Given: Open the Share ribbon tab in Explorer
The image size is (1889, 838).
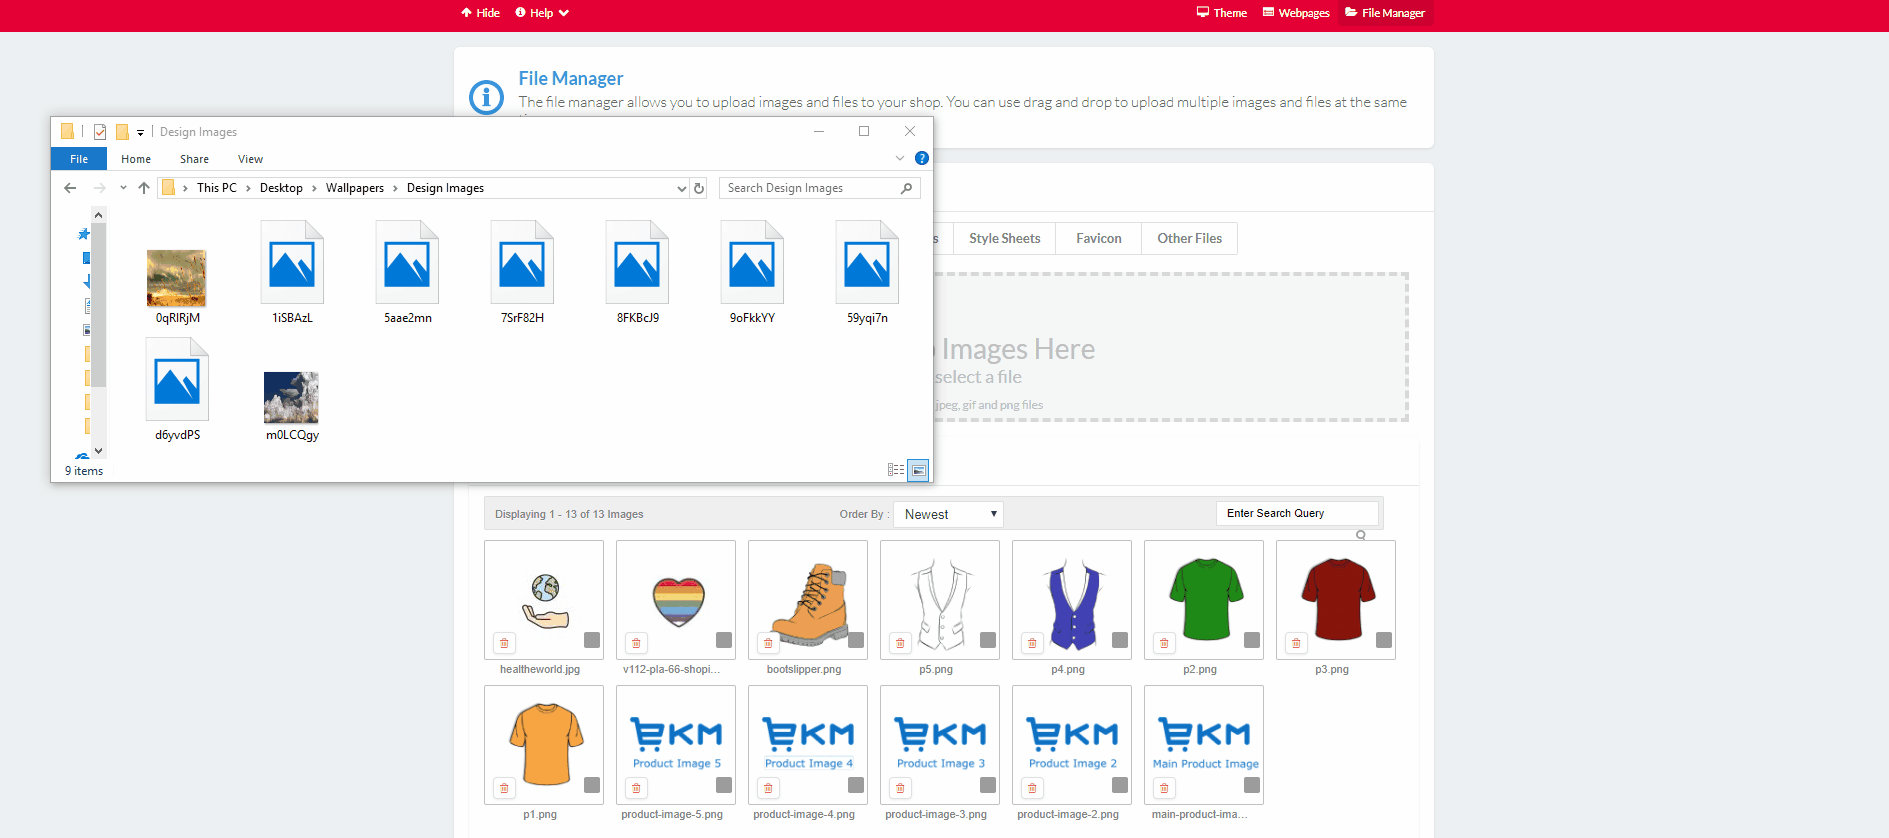Looking at the screenshot, I should point(194,159).
